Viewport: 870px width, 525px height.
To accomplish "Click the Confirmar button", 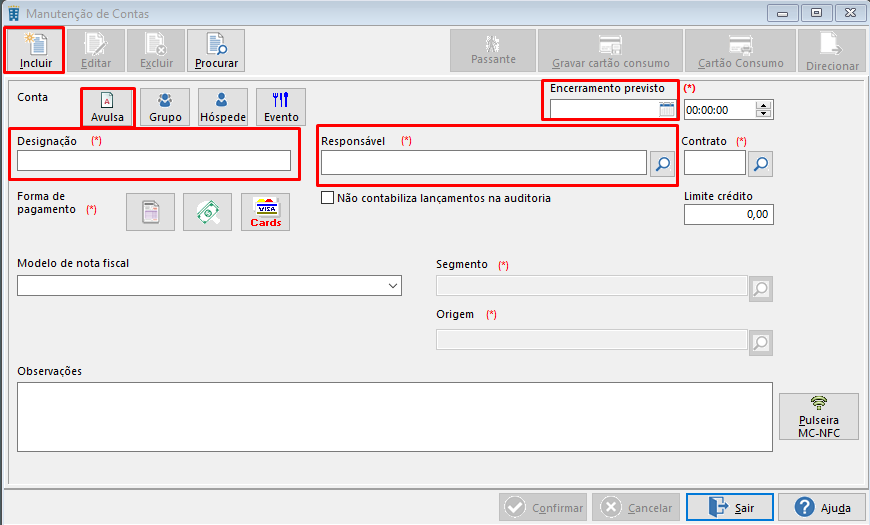I will [543, 507].
